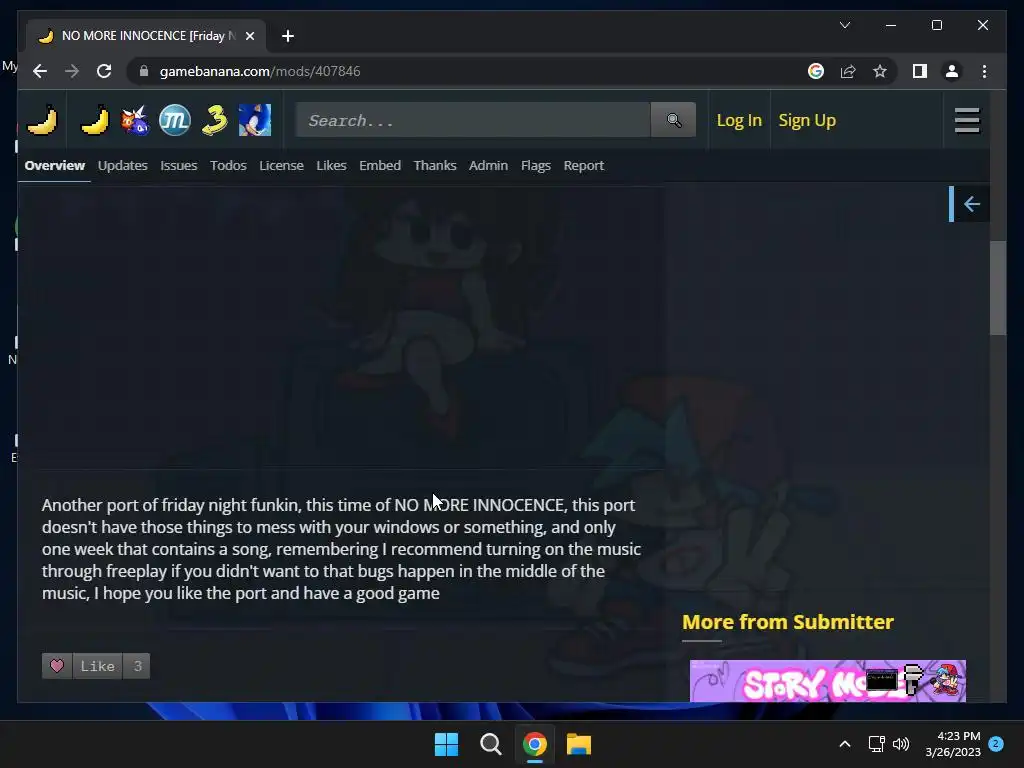
Task: Click the like count 3
Action: click(137, 666)
